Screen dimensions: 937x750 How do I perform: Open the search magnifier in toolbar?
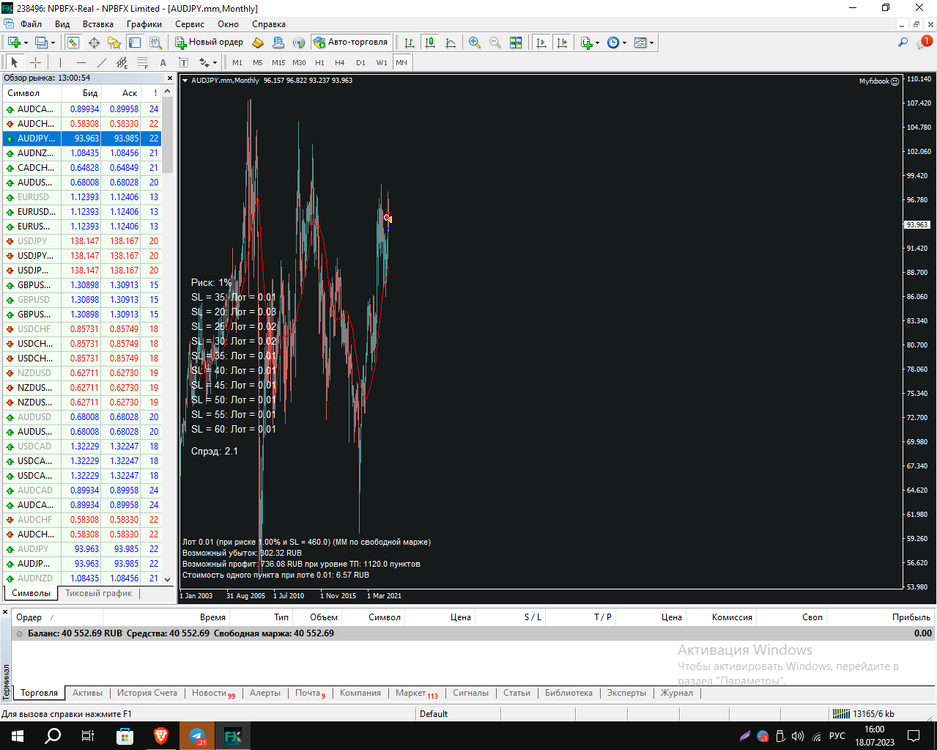pyautogui.click(x=903, y=42)
